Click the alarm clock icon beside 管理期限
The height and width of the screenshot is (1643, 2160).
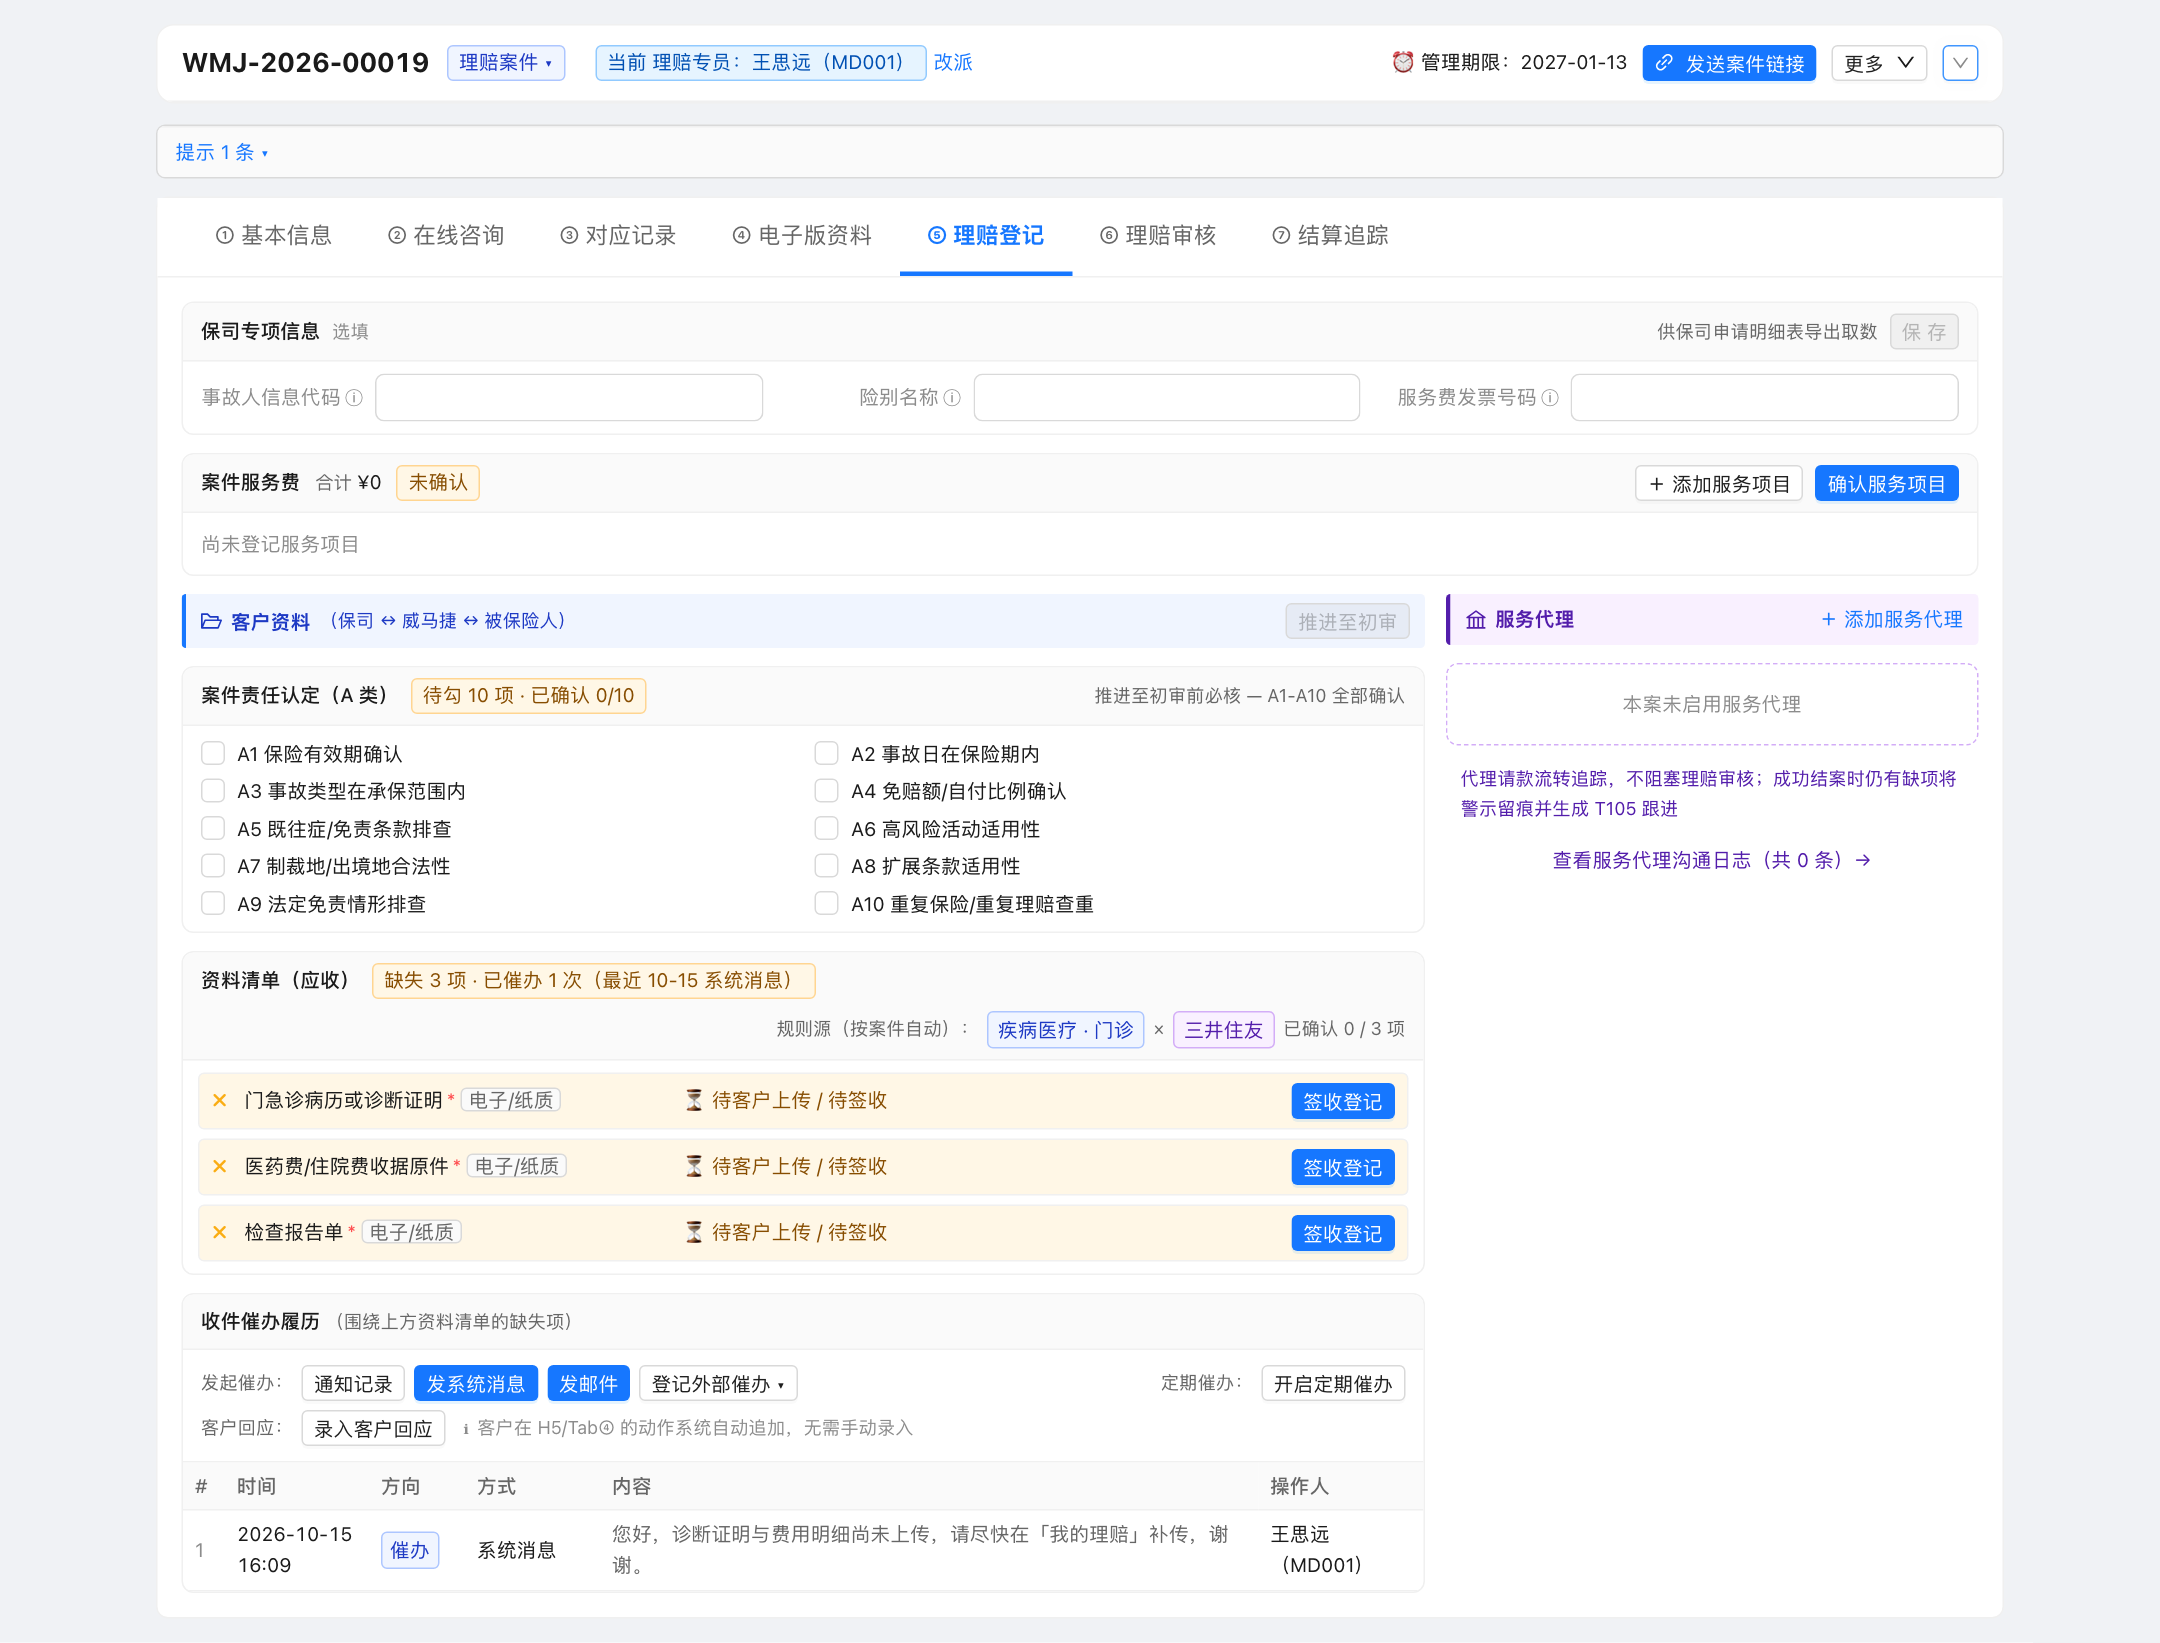1403,63
